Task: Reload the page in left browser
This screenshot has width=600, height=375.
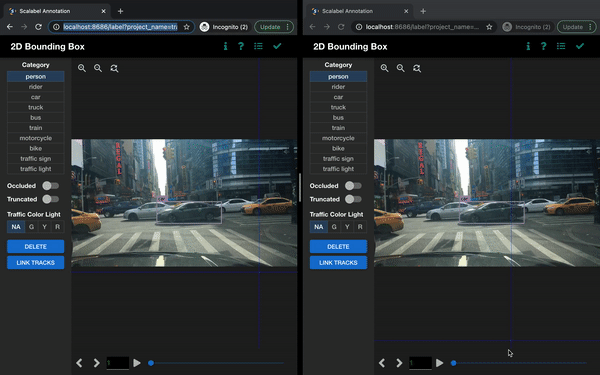Action: [38, 27]
